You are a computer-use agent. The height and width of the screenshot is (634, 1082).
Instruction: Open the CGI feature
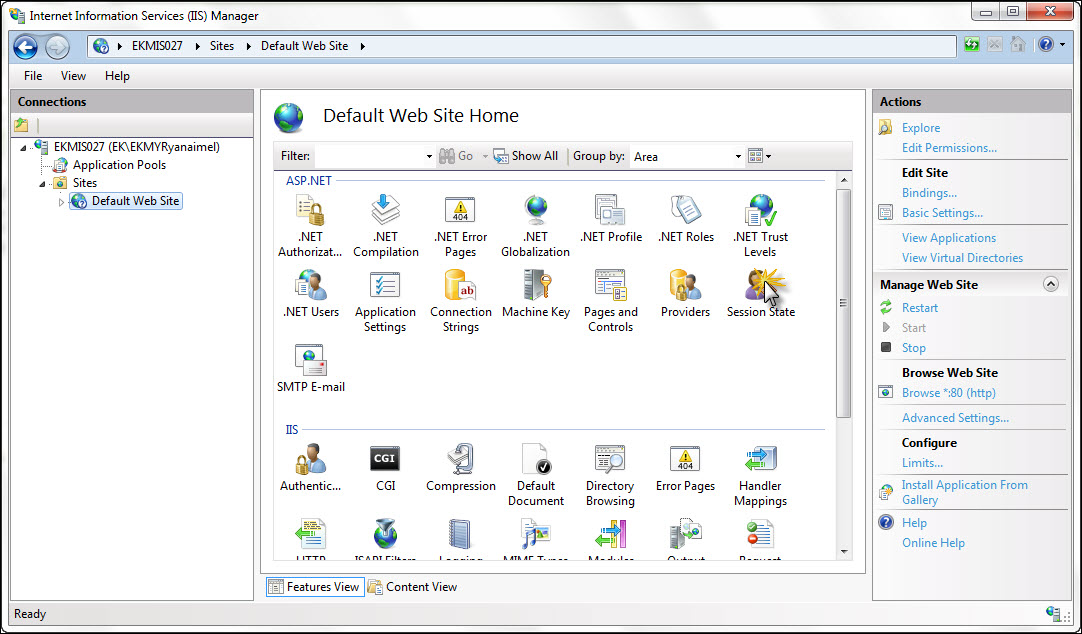(x=385, y=467)
